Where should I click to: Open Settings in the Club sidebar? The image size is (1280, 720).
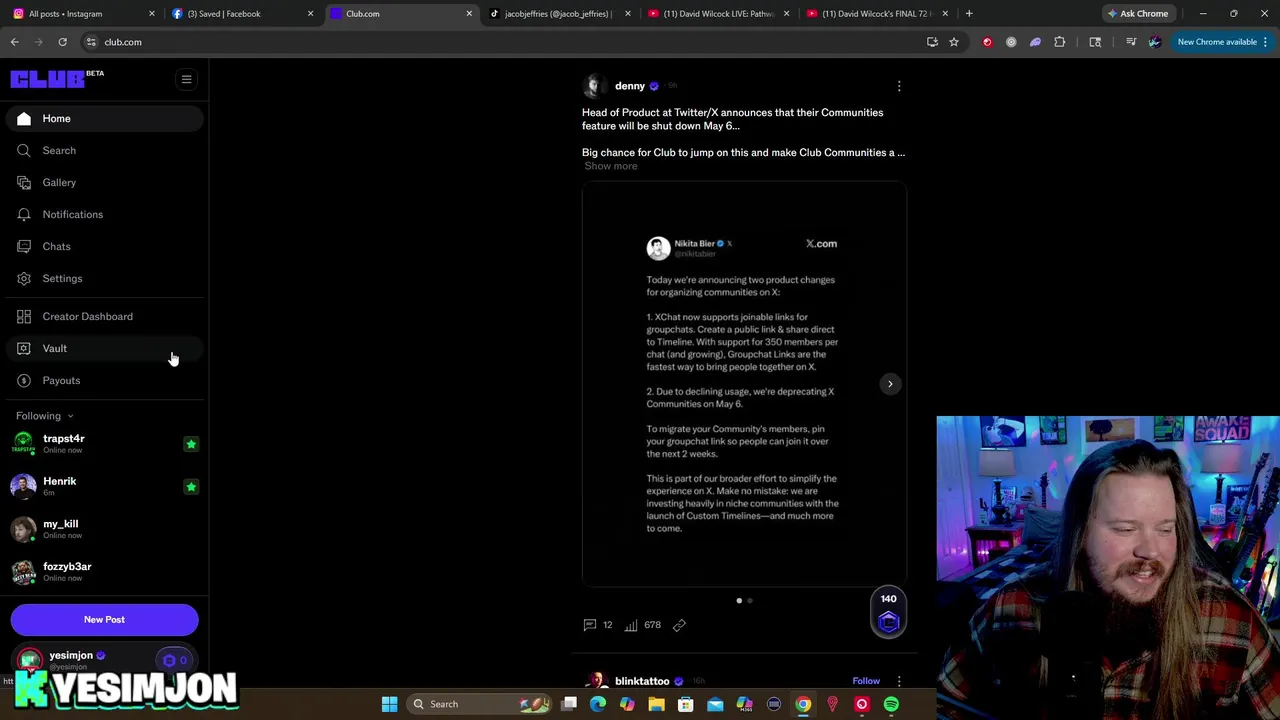[104, 278]
